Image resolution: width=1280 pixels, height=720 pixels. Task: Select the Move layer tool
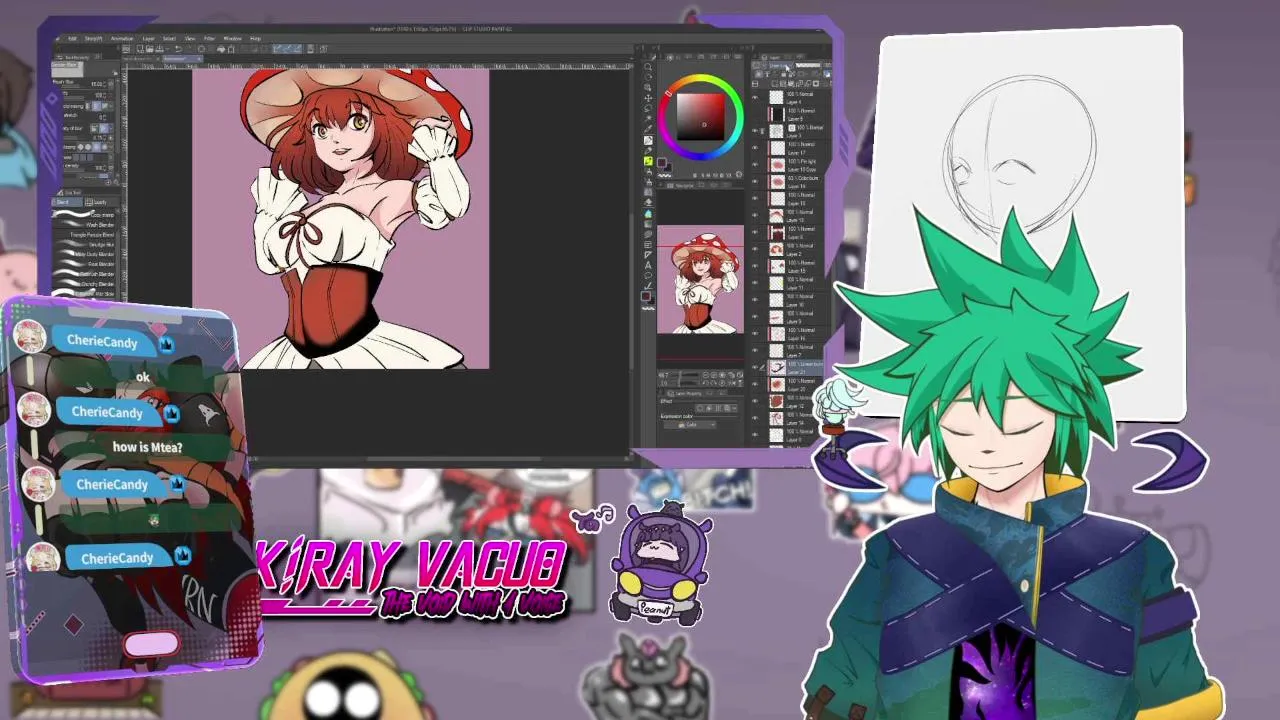[x=648, y=98]
